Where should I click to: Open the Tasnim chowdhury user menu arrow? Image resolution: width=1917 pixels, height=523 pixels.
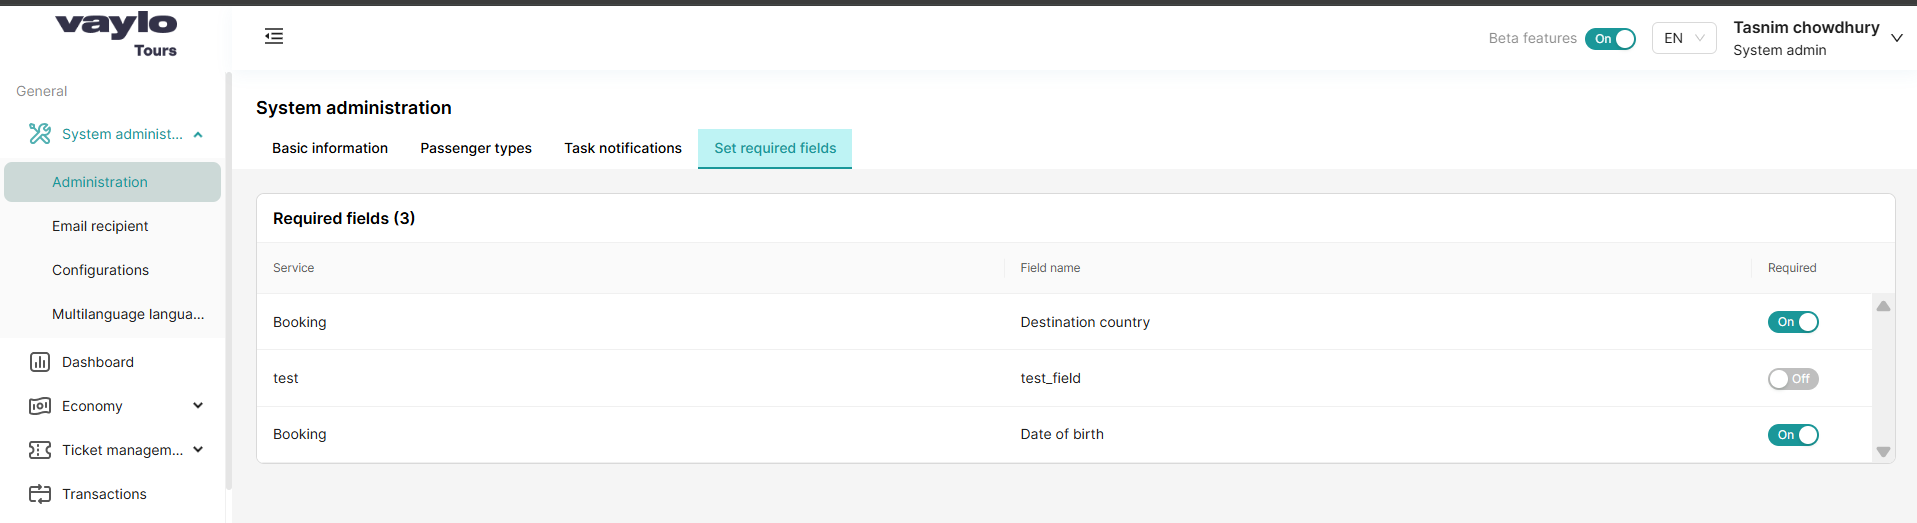pyautogui.click(x=1897, y=38)
